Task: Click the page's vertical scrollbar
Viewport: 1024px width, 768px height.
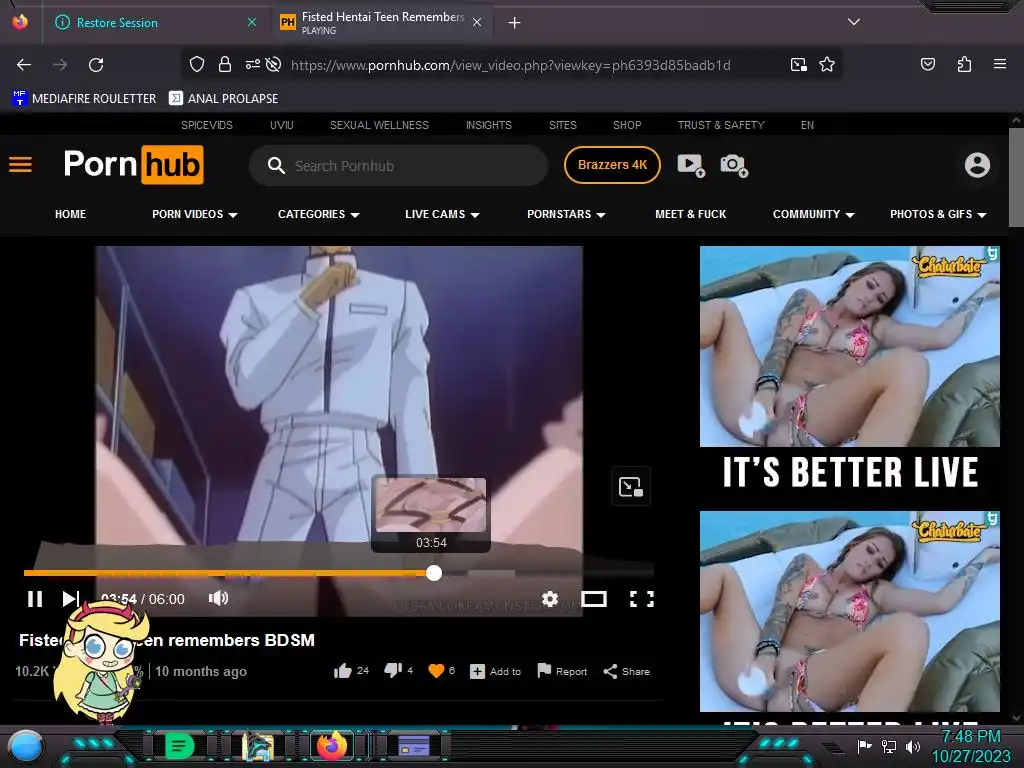Action: click(1016, 178)
